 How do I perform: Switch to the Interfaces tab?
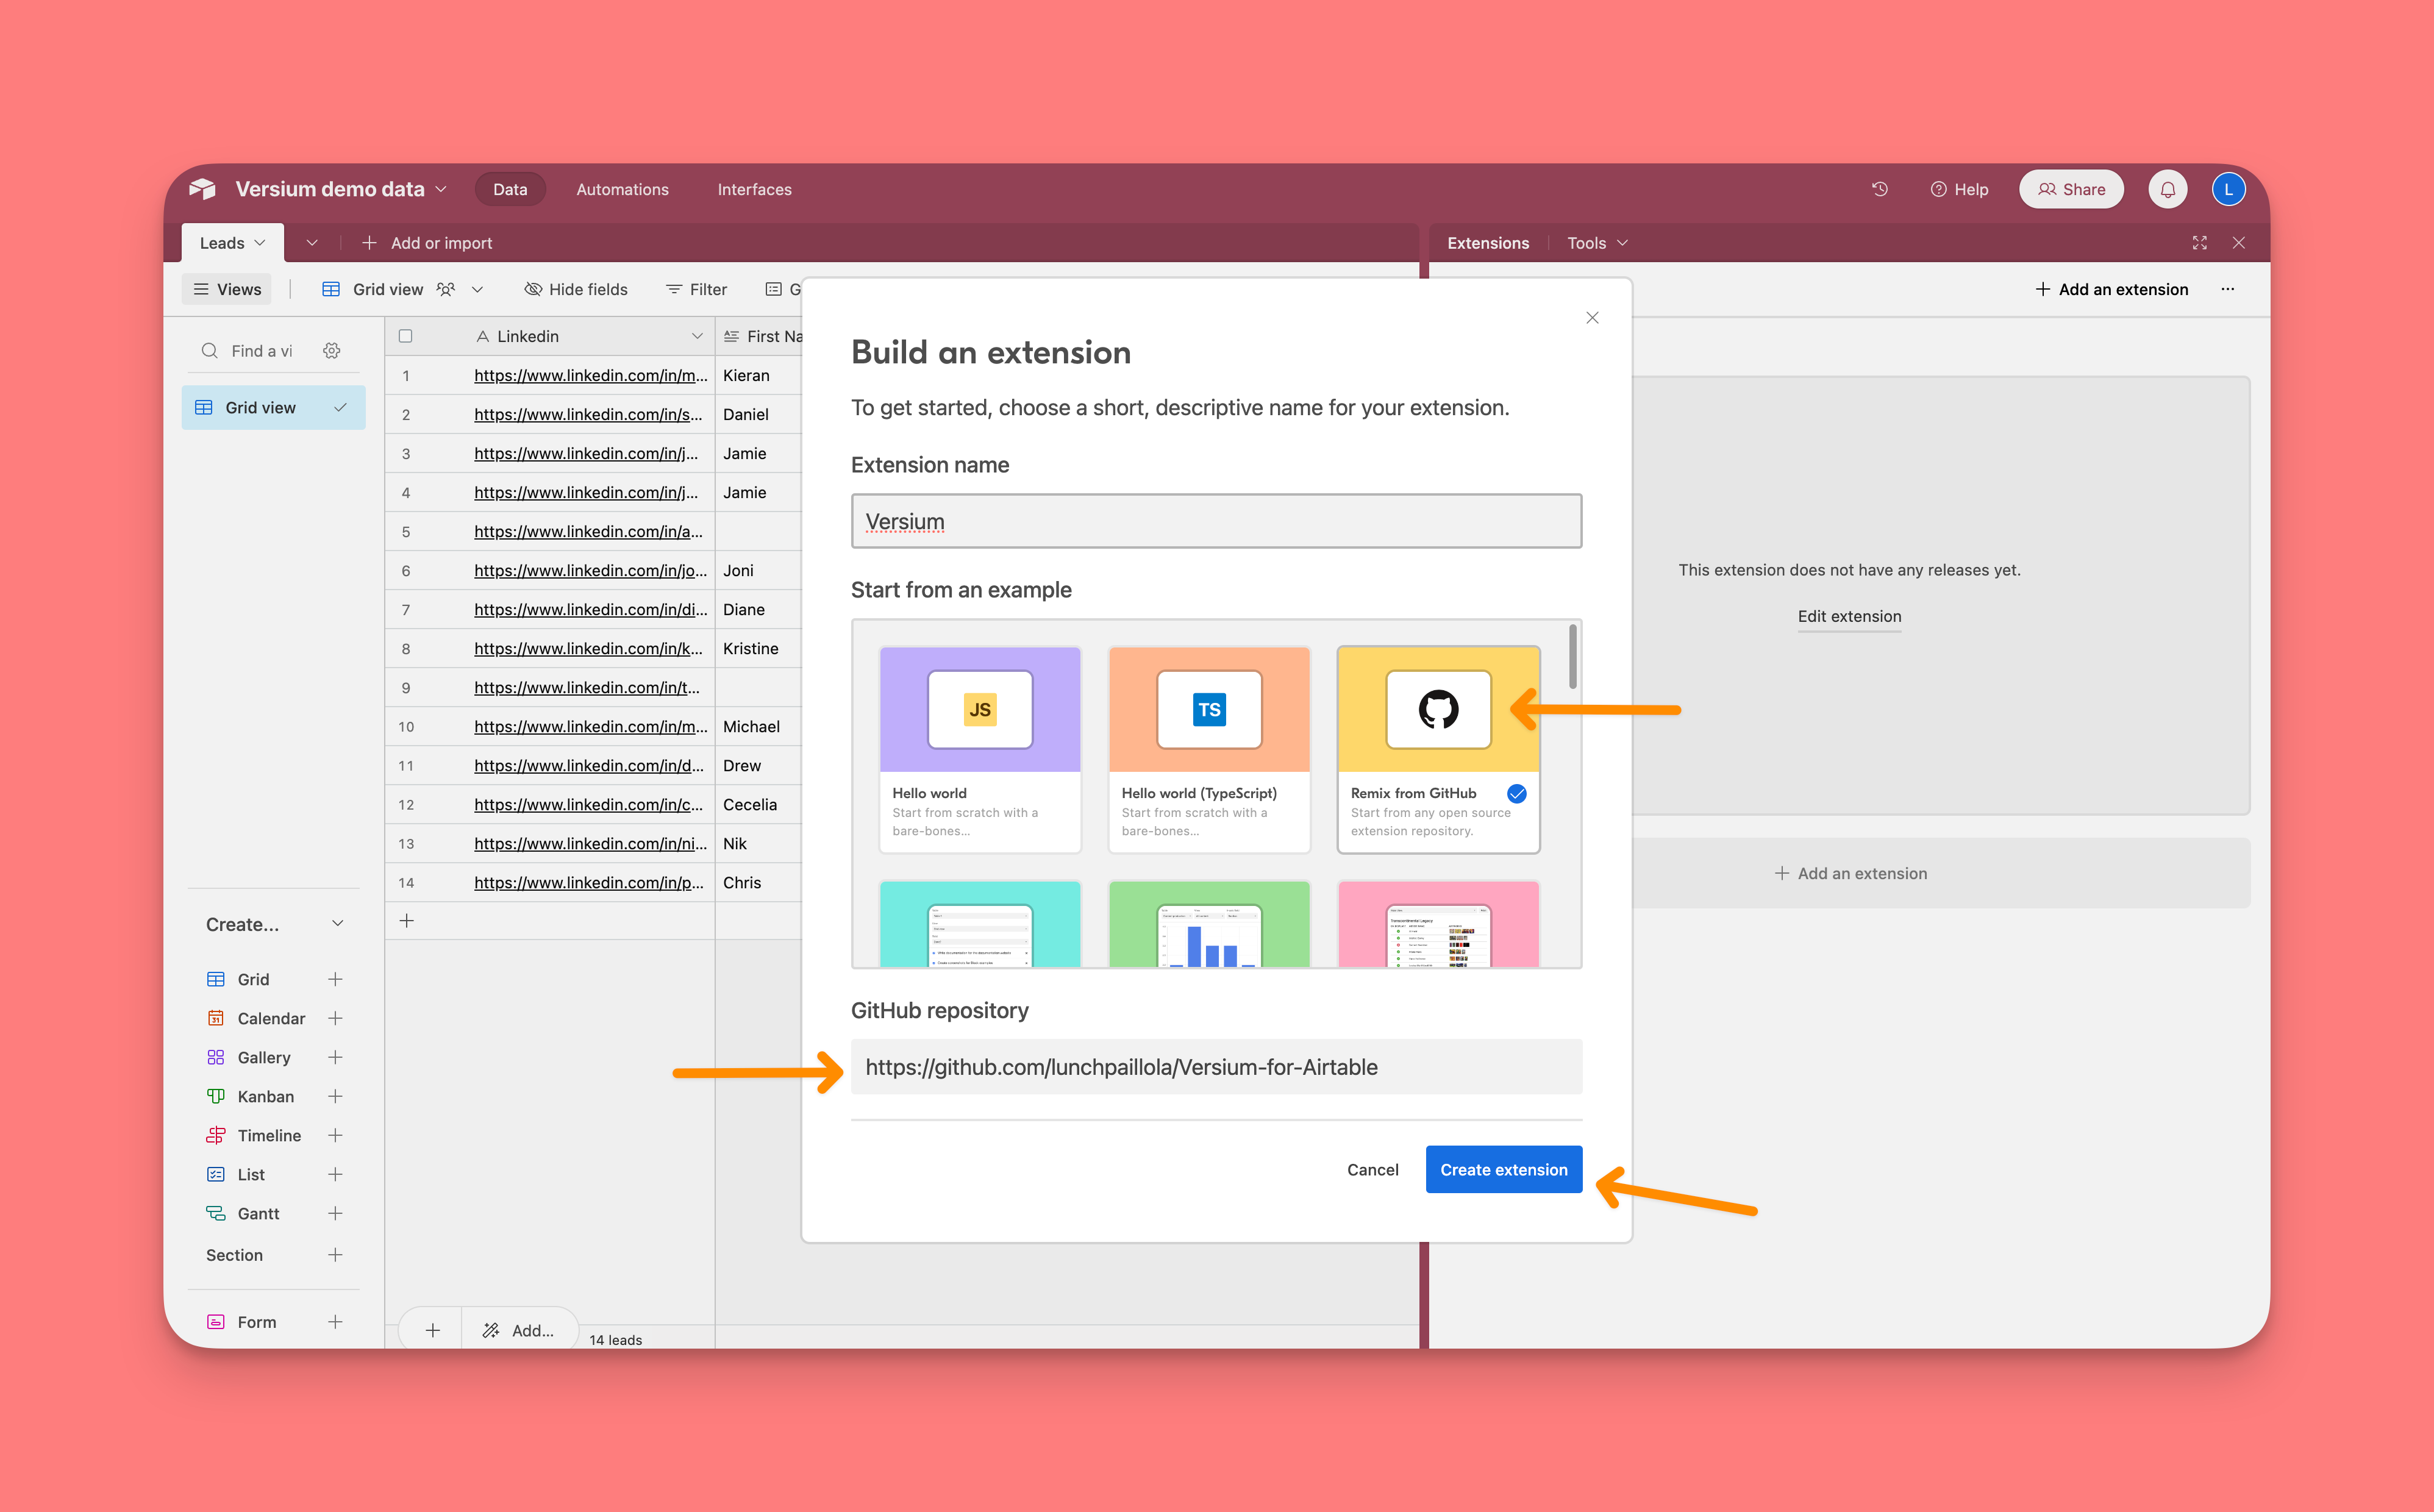[754, 189]
